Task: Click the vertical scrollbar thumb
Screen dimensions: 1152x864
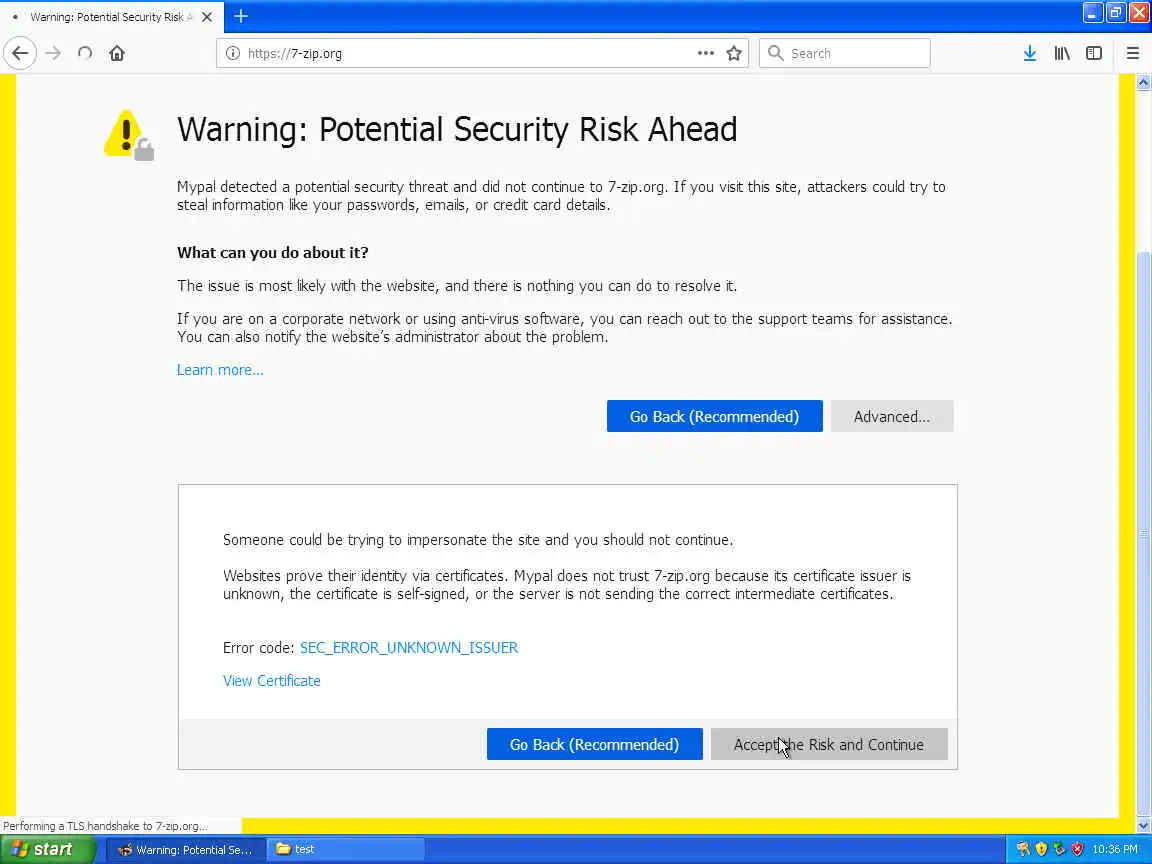Action: pos(1143,533)
